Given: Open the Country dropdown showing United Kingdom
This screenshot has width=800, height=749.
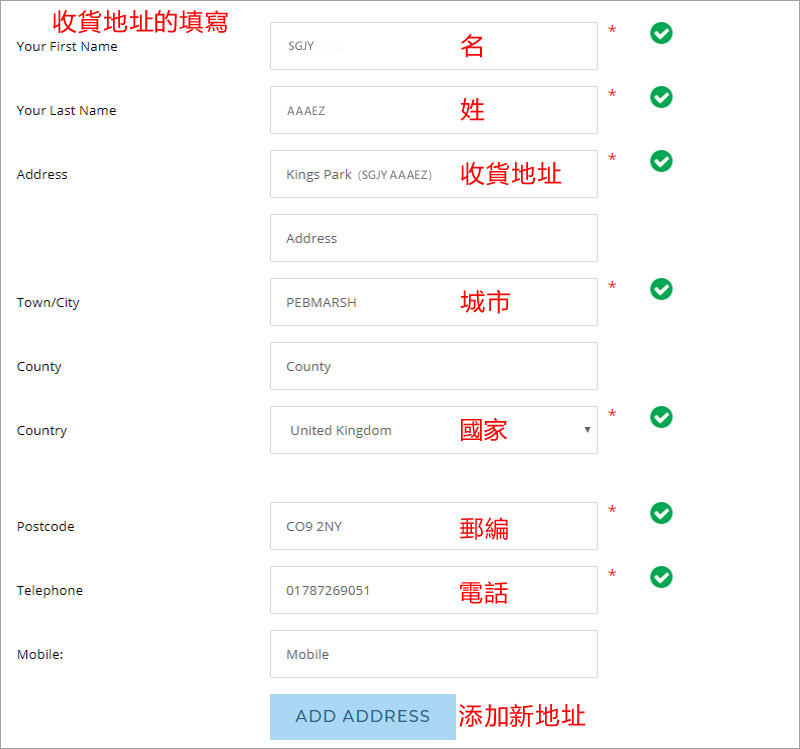Looking at the screenshot, I should (434, 430).
